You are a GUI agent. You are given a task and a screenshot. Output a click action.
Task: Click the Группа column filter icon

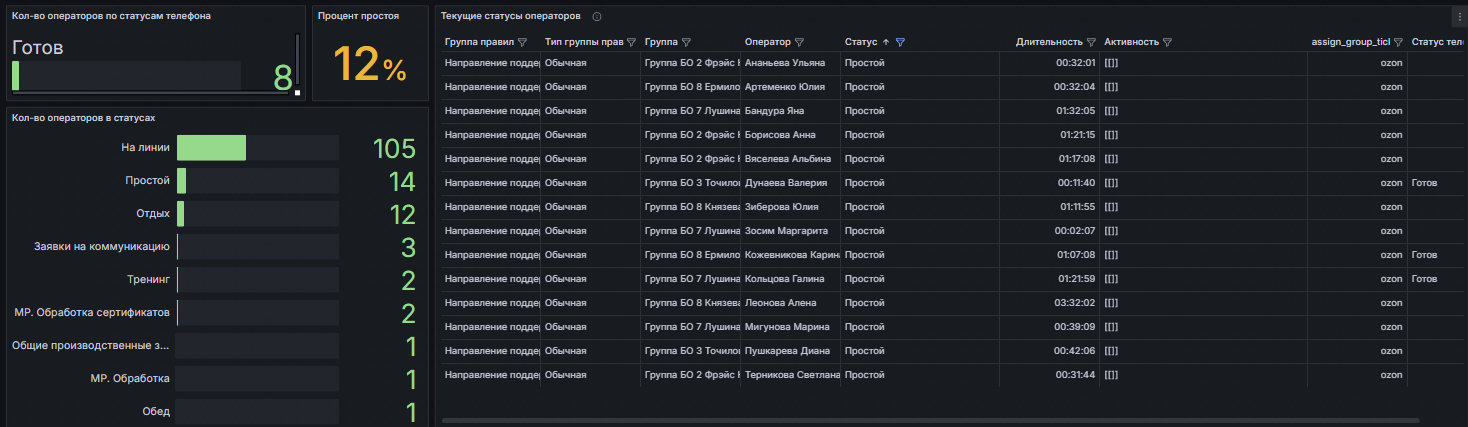(687, 42)
